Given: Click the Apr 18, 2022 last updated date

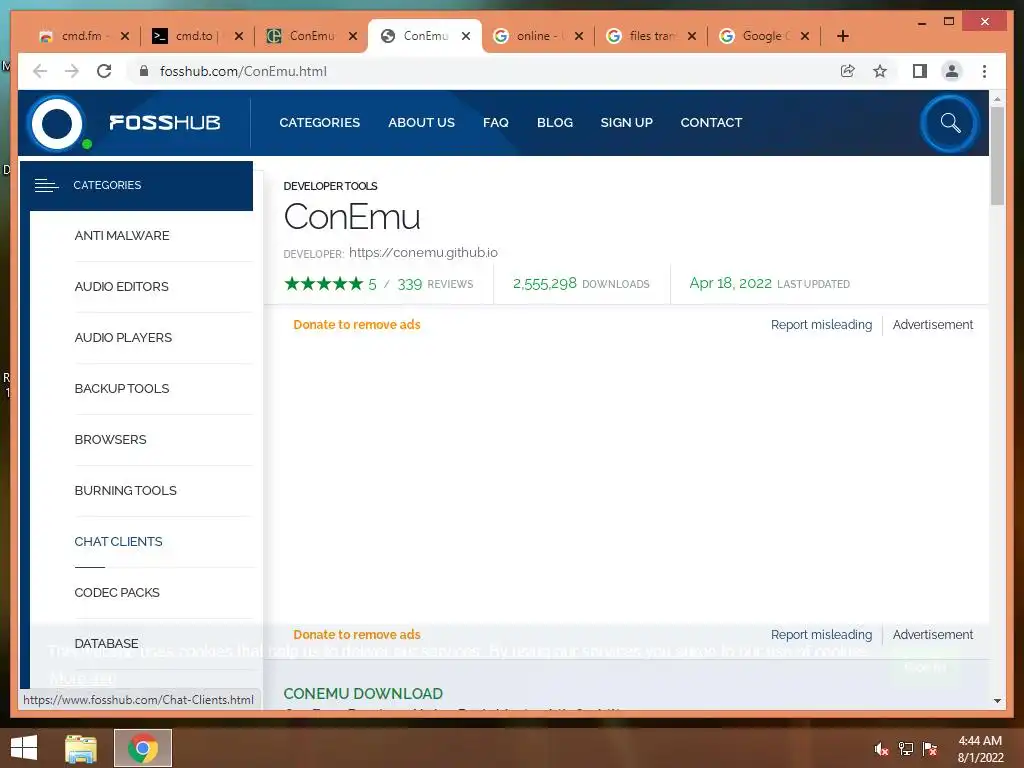Looking at the screenshot, I should click(730, 283).
